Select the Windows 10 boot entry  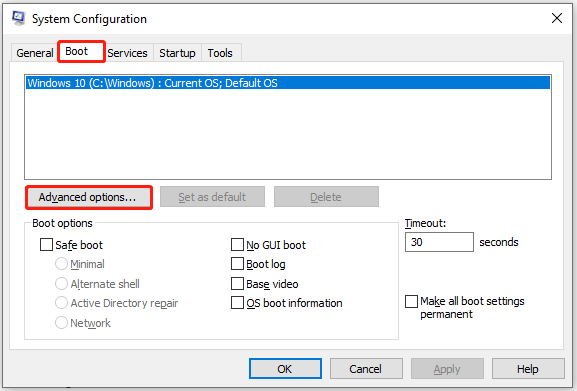288,83
